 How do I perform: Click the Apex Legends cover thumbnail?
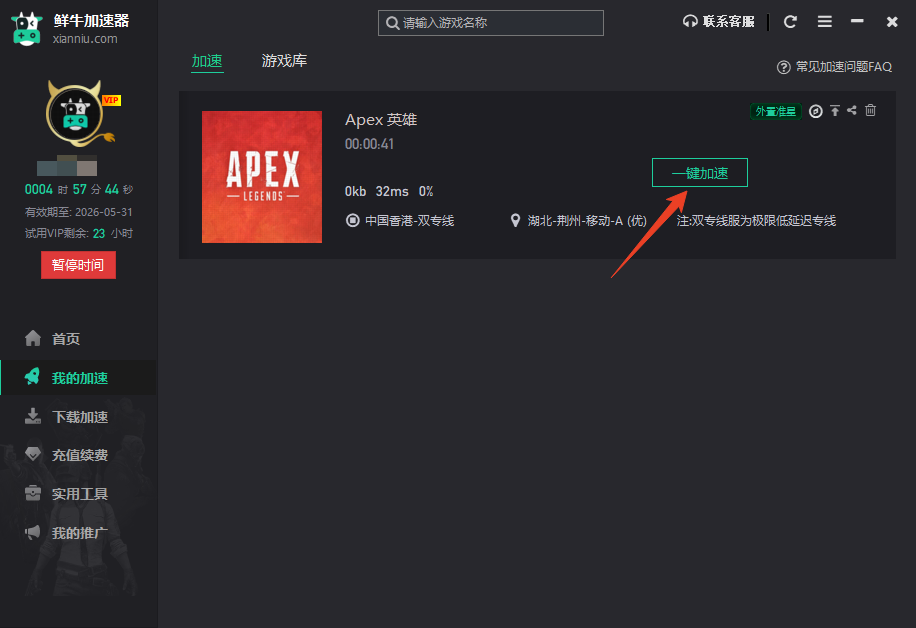(x=262, y=177)
